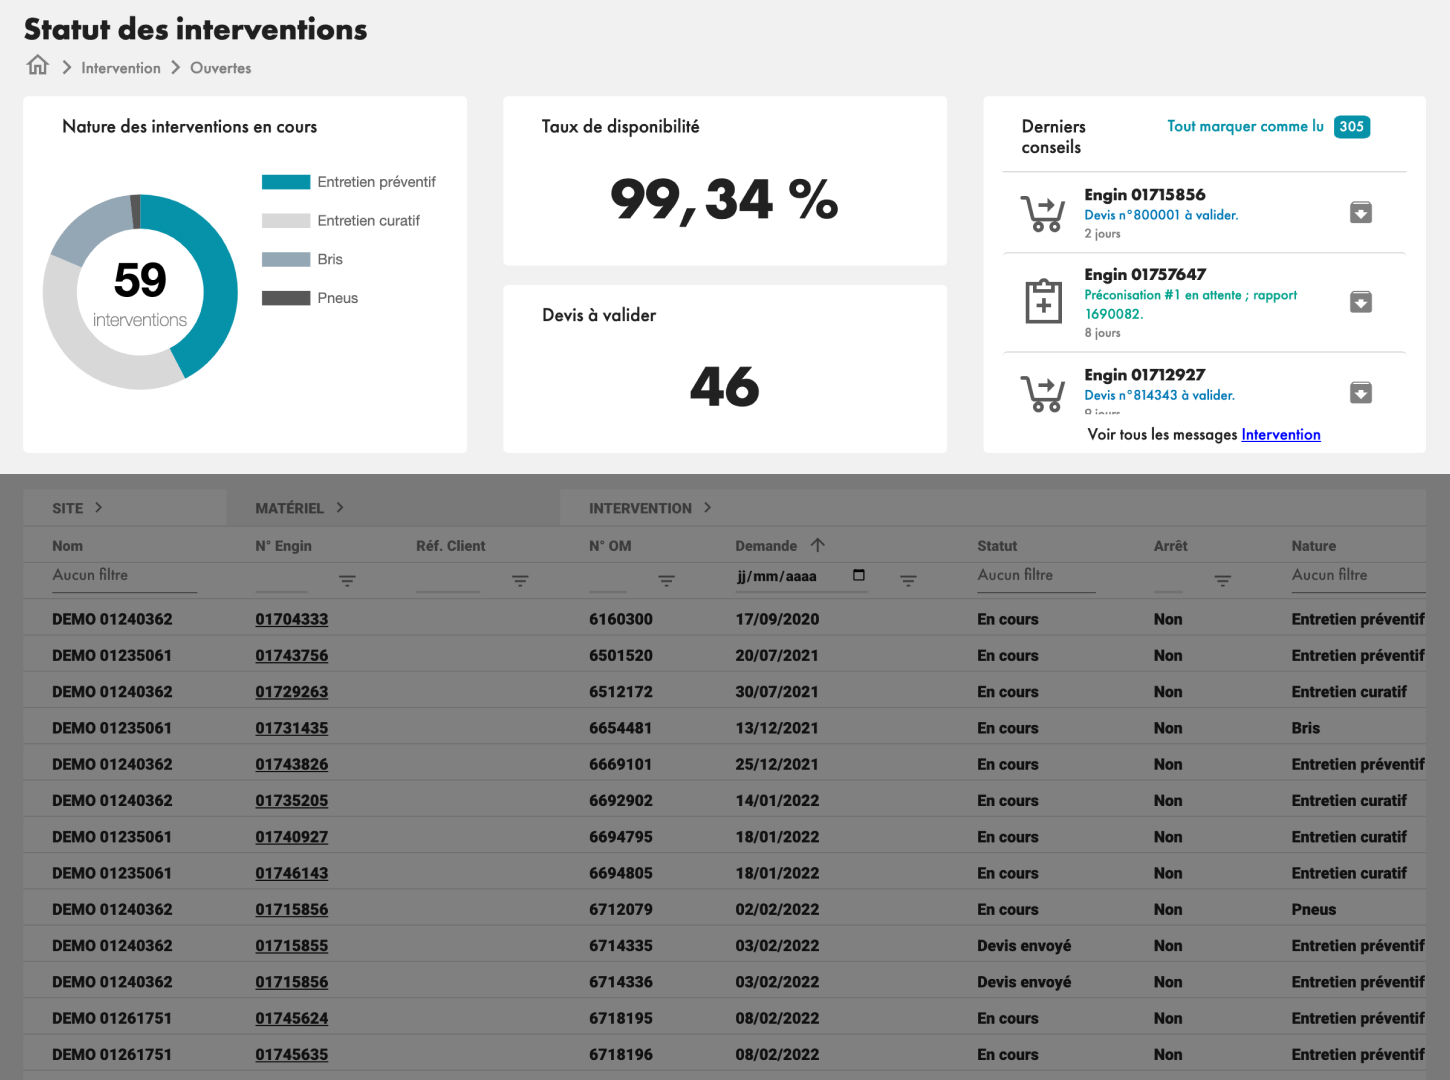Open engin 01704333 link
Image resolution: width=1450 pixels, height=1080 pixels.
[291, 619]
